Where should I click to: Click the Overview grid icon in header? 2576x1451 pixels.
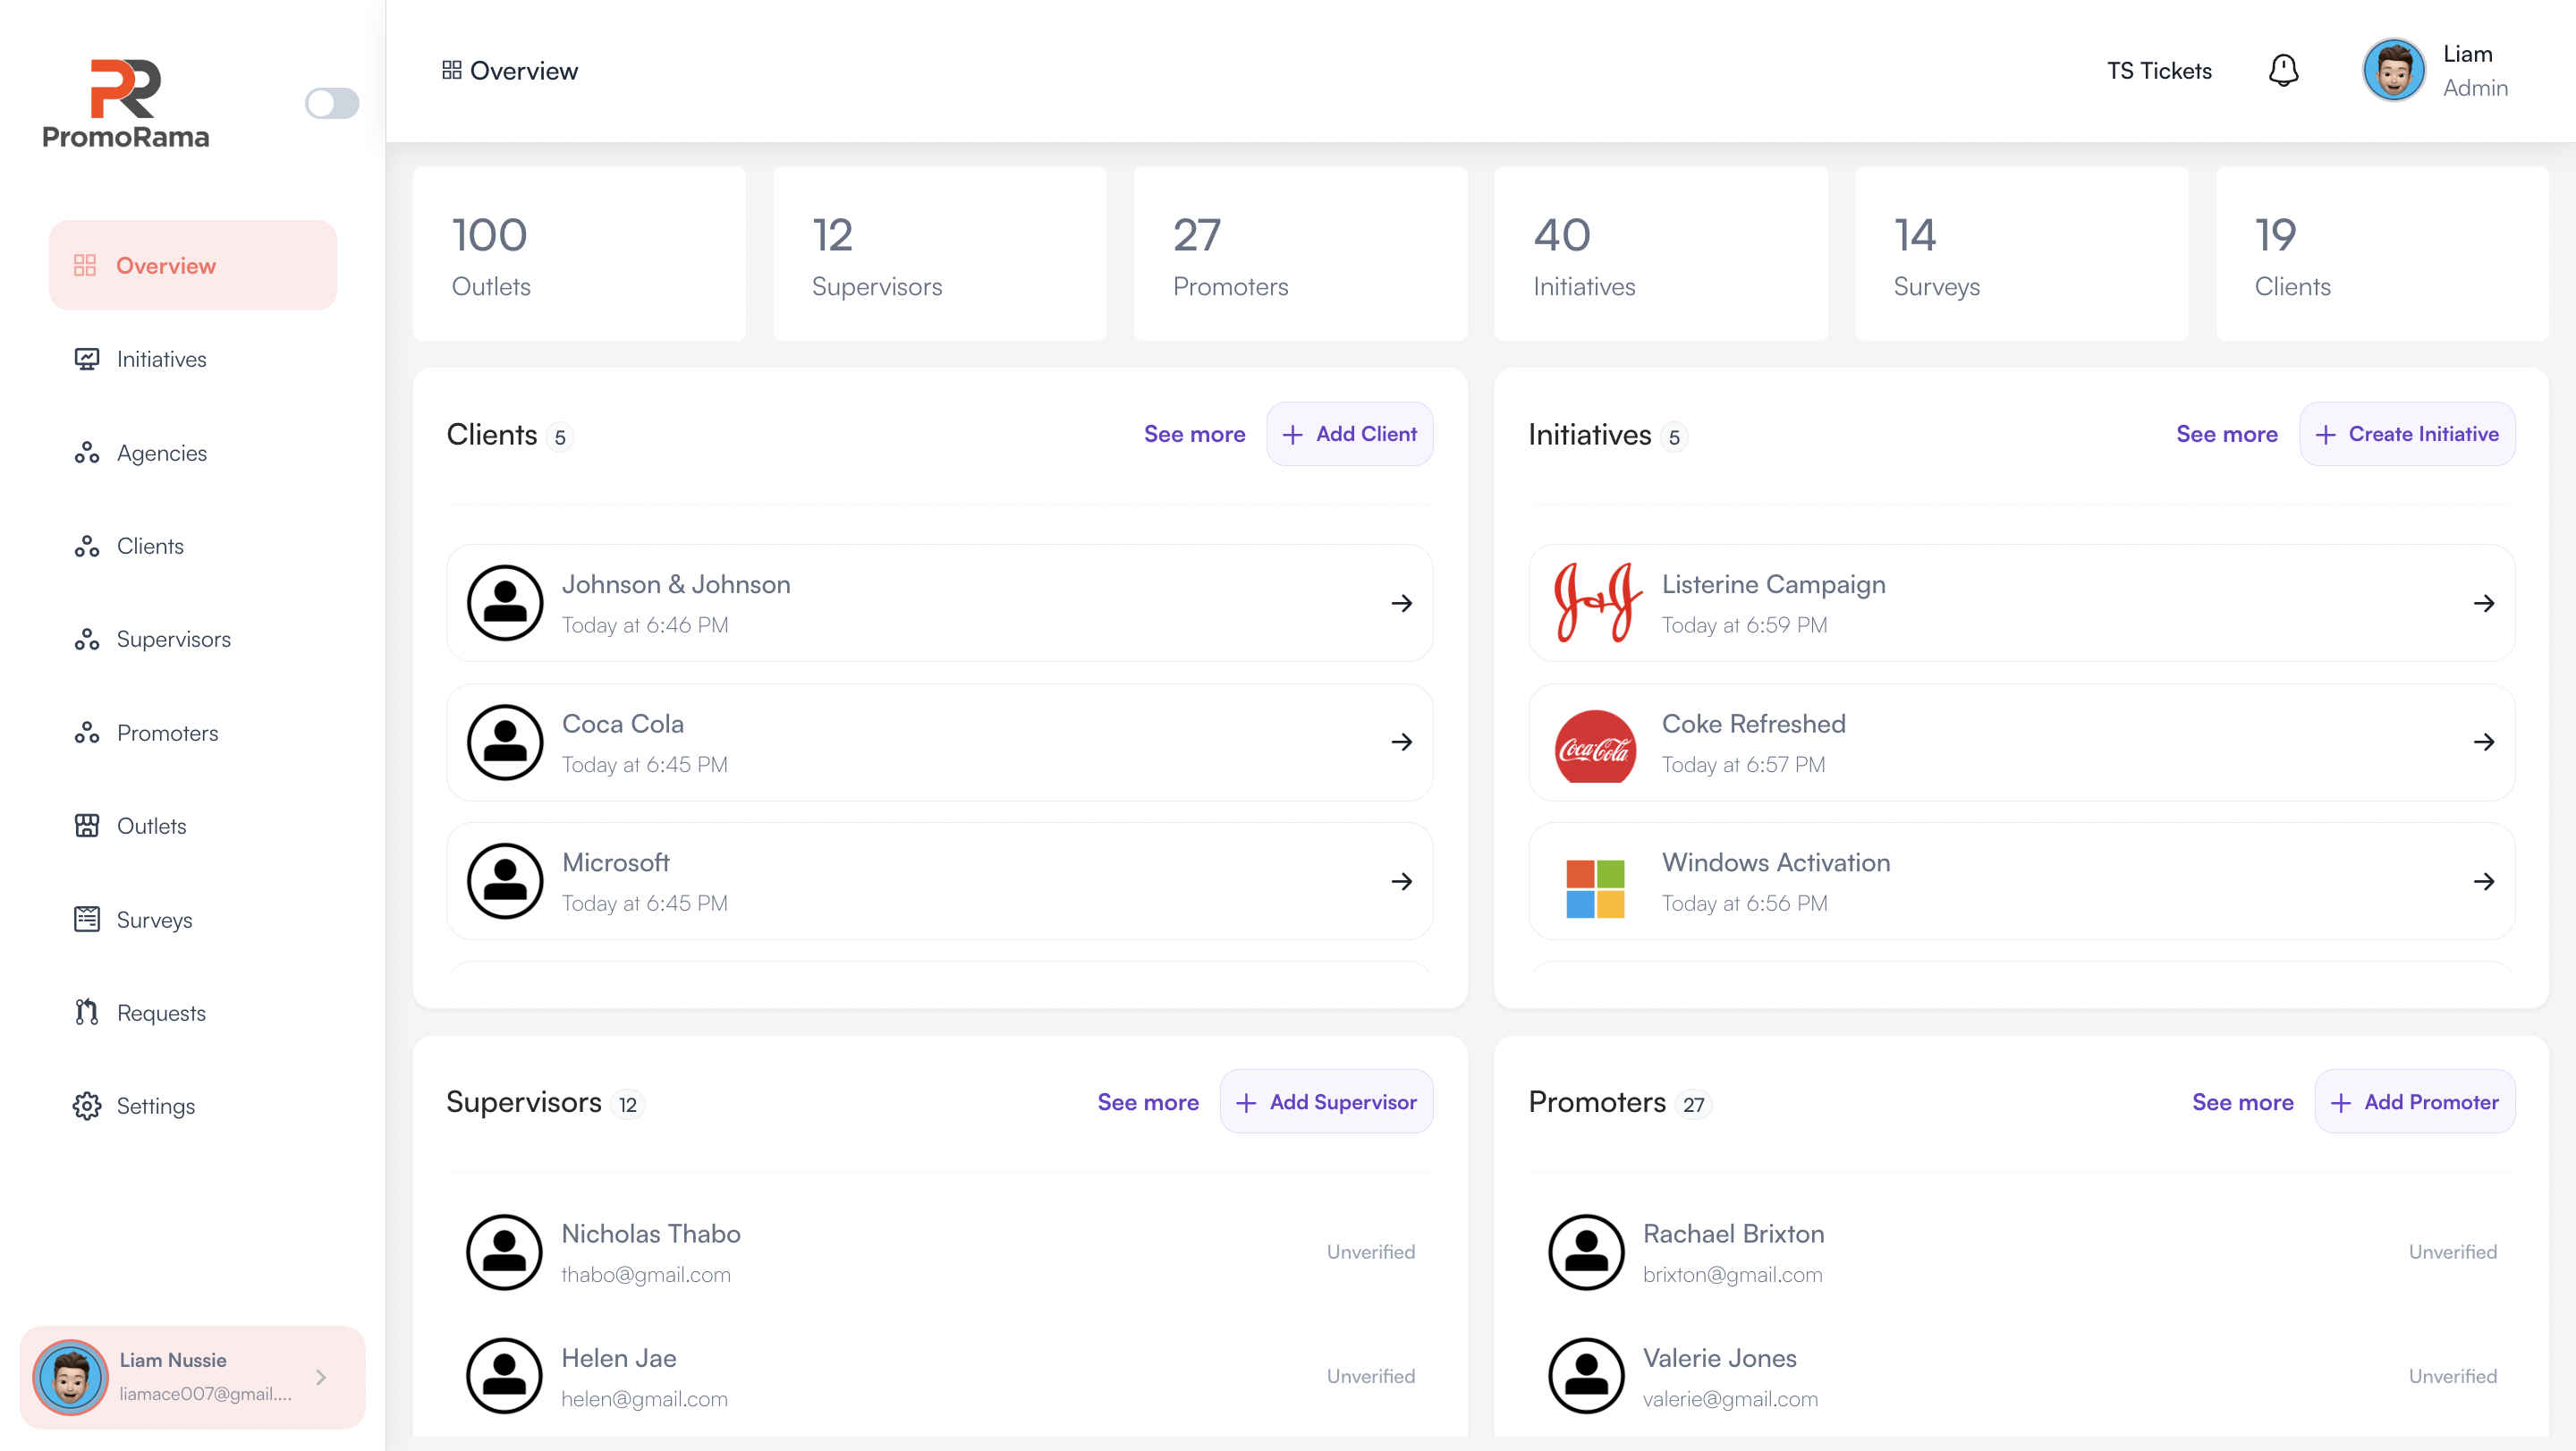(452, 70)
